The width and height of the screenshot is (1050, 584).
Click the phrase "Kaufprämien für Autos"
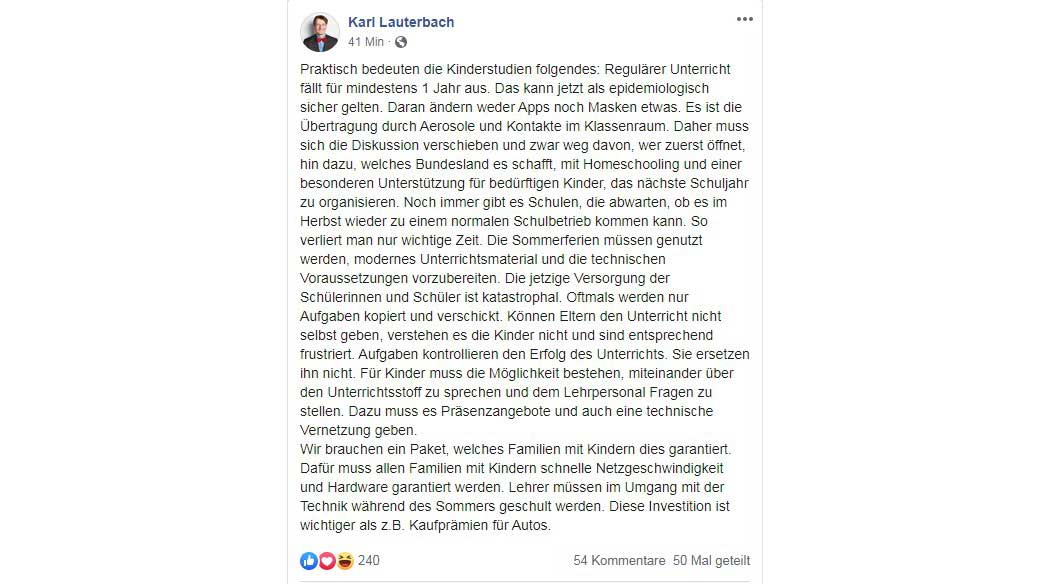pos(479,526)
